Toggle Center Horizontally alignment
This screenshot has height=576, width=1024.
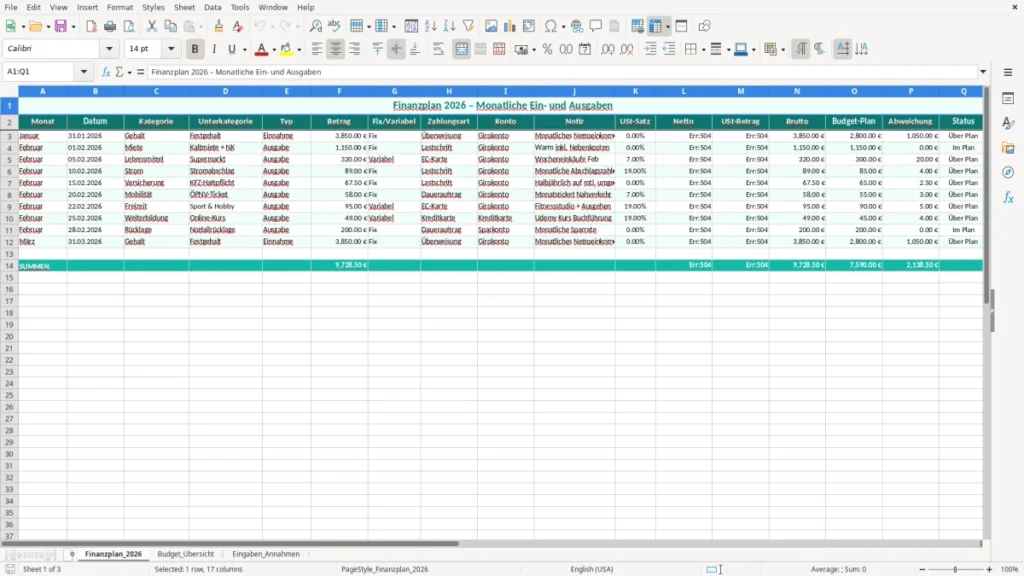336,49
